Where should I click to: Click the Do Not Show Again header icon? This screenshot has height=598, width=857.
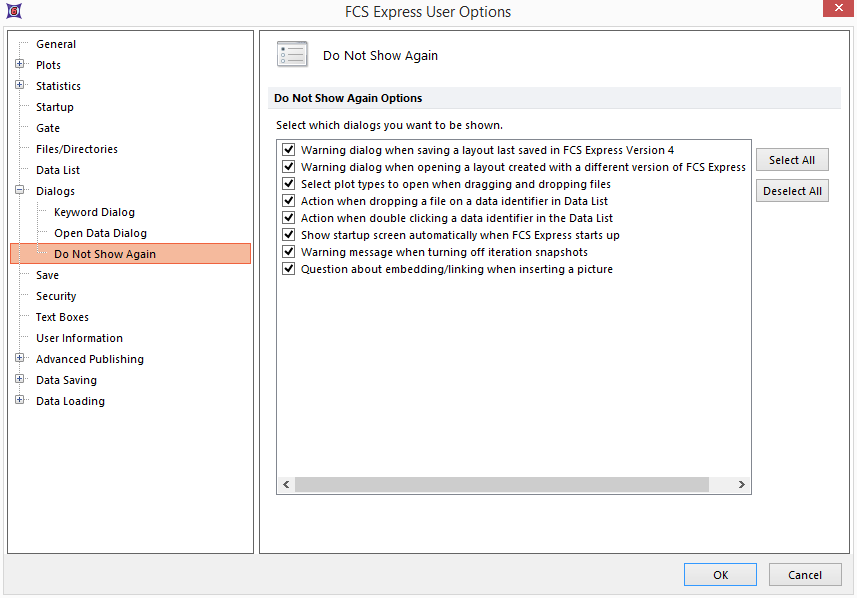[292, 55]
